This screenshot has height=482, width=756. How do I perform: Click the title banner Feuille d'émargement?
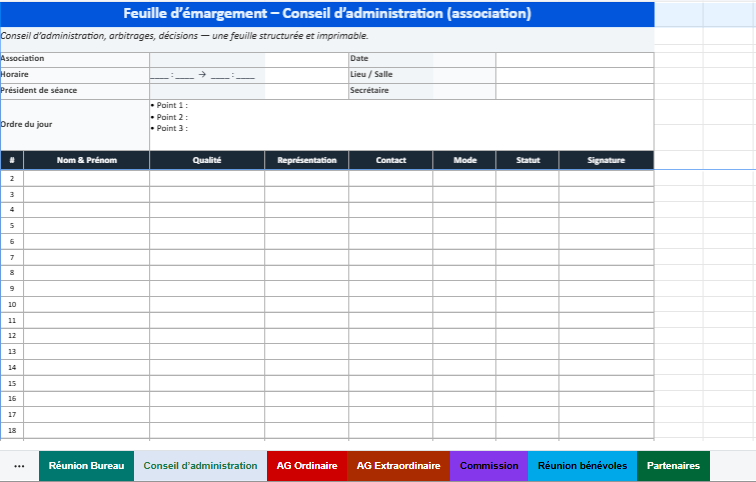[327, 14]
